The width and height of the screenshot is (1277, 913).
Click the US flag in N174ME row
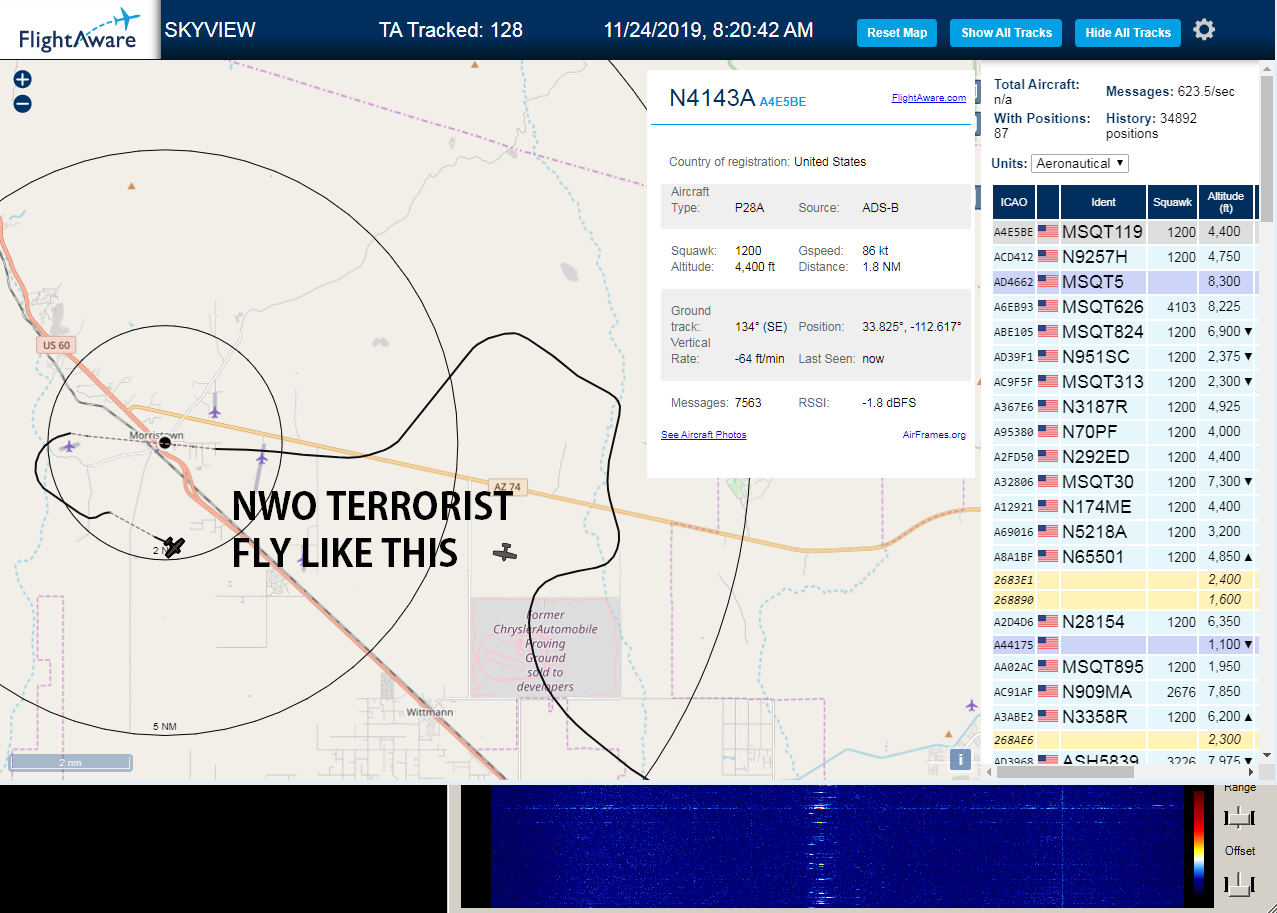point(1048,507)
